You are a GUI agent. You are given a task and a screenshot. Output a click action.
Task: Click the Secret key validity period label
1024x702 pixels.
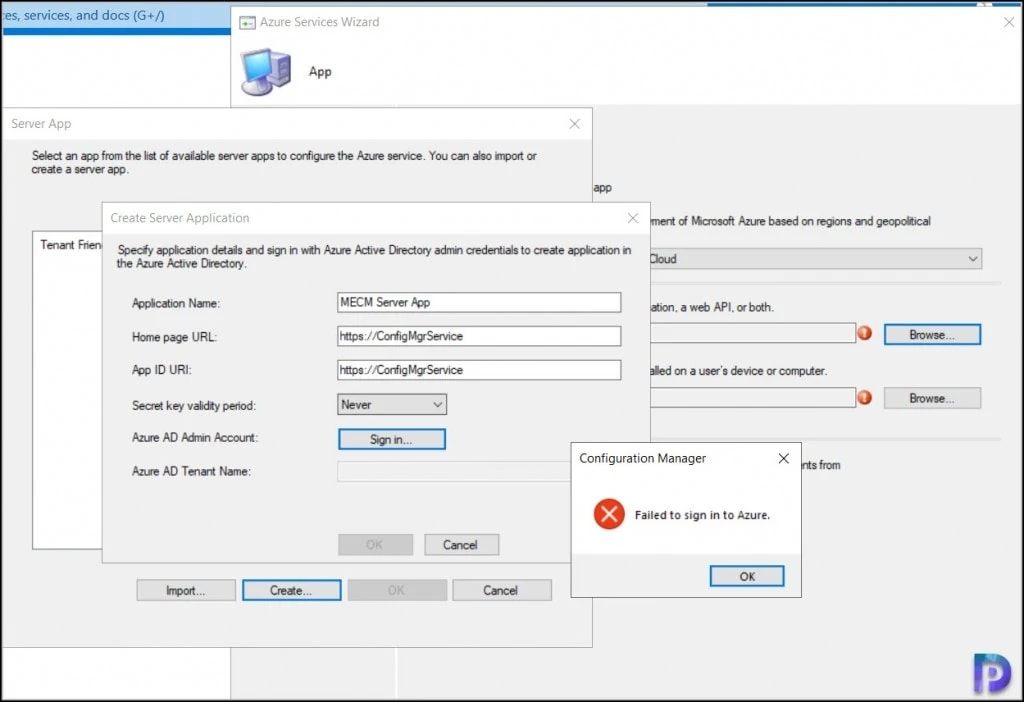pyautogui.click(x=193, y=406)
